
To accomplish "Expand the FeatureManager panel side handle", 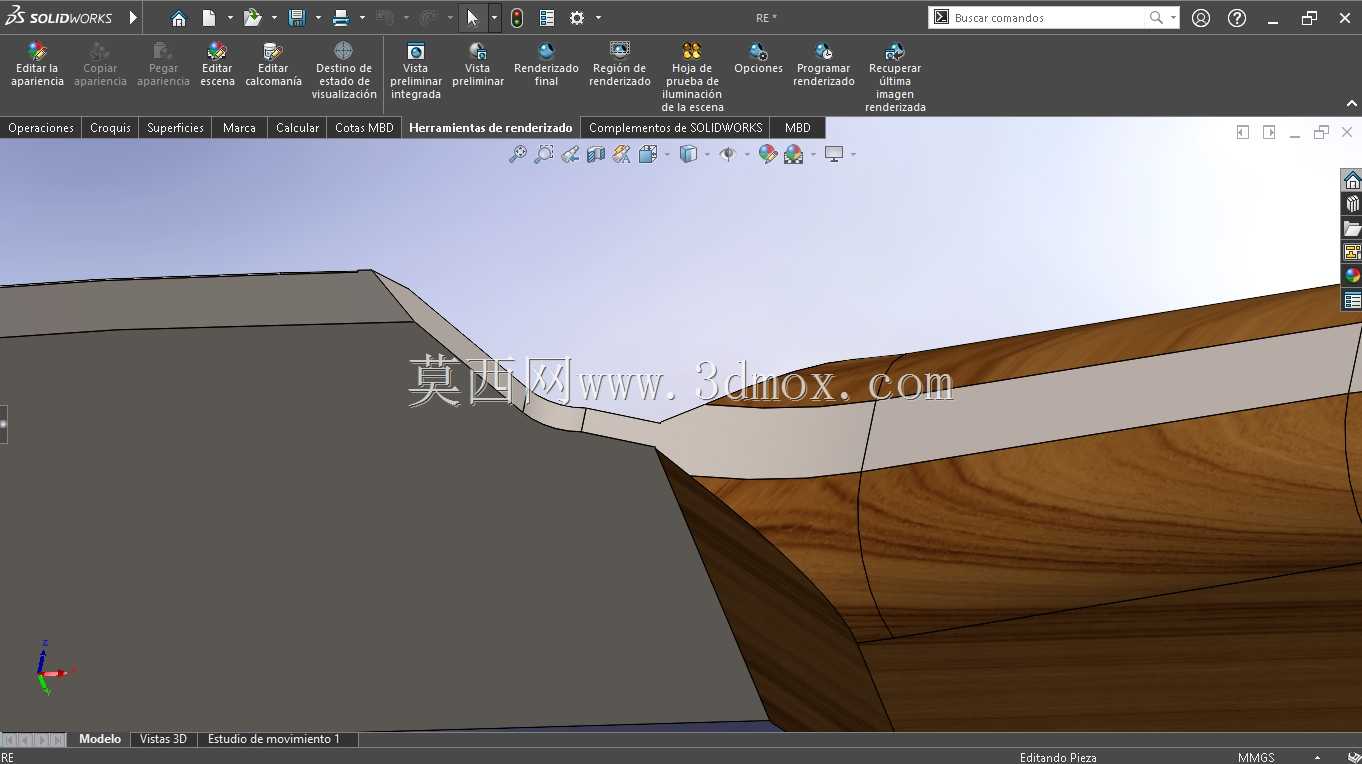I will pyautogui.click(x=3, y=424).
